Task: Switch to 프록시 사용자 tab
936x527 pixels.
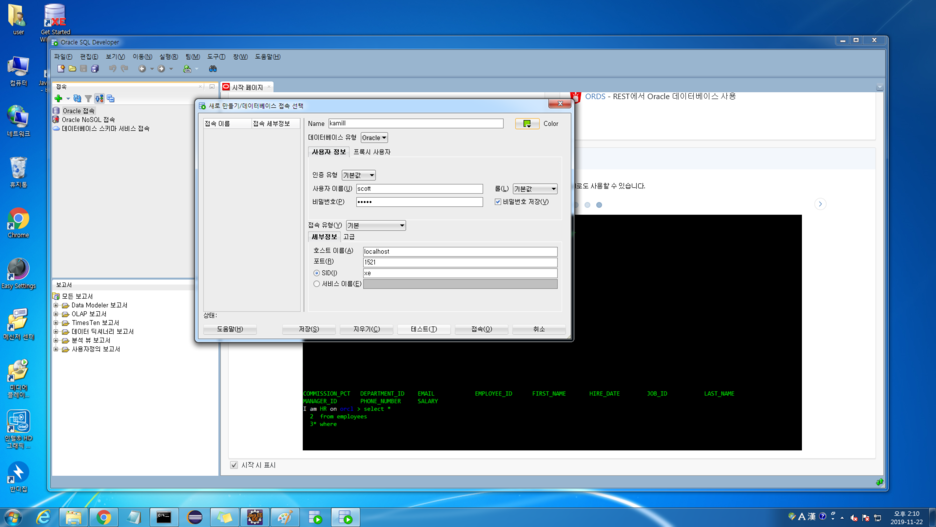Action: coord(372,152)
